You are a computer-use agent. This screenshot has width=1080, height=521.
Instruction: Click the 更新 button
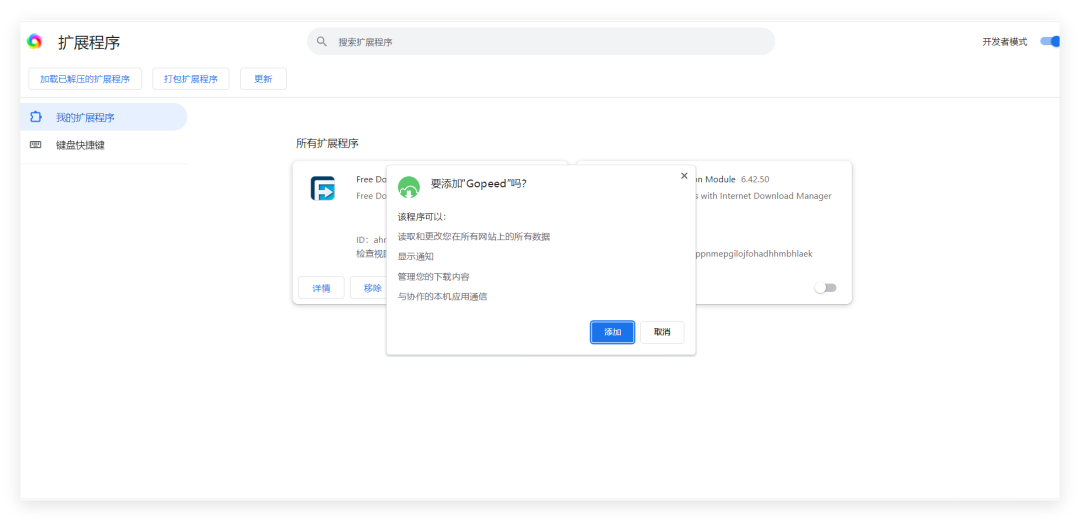[x=263, y=79]
